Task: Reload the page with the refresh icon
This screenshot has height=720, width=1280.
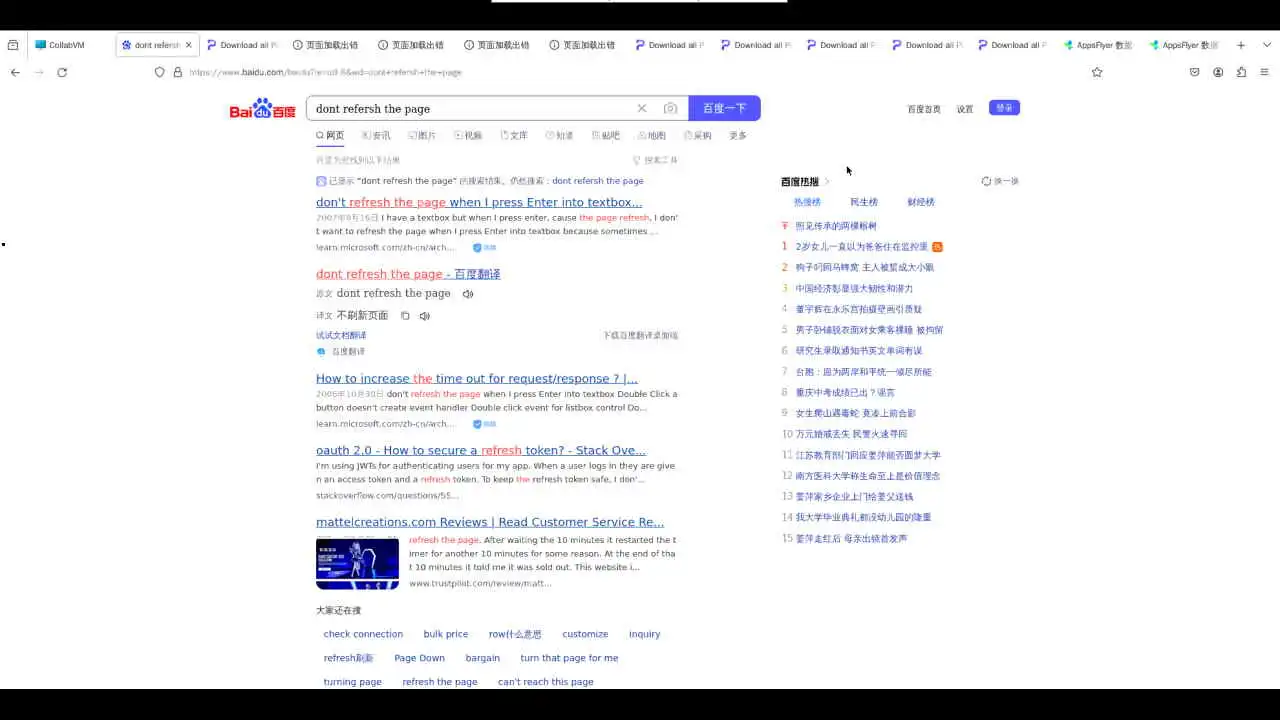Action: pyautogui.click(x=62, y=72)
